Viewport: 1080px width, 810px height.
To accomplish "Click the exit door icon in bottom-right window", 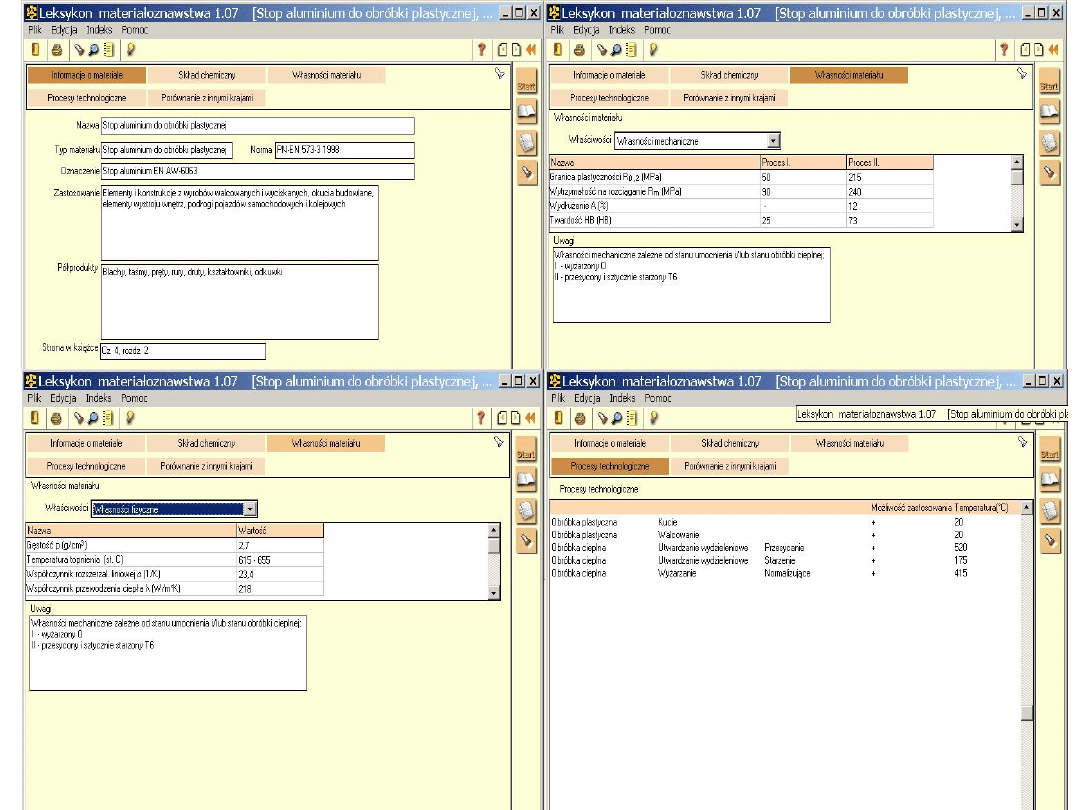I will [x=558, y=417].
